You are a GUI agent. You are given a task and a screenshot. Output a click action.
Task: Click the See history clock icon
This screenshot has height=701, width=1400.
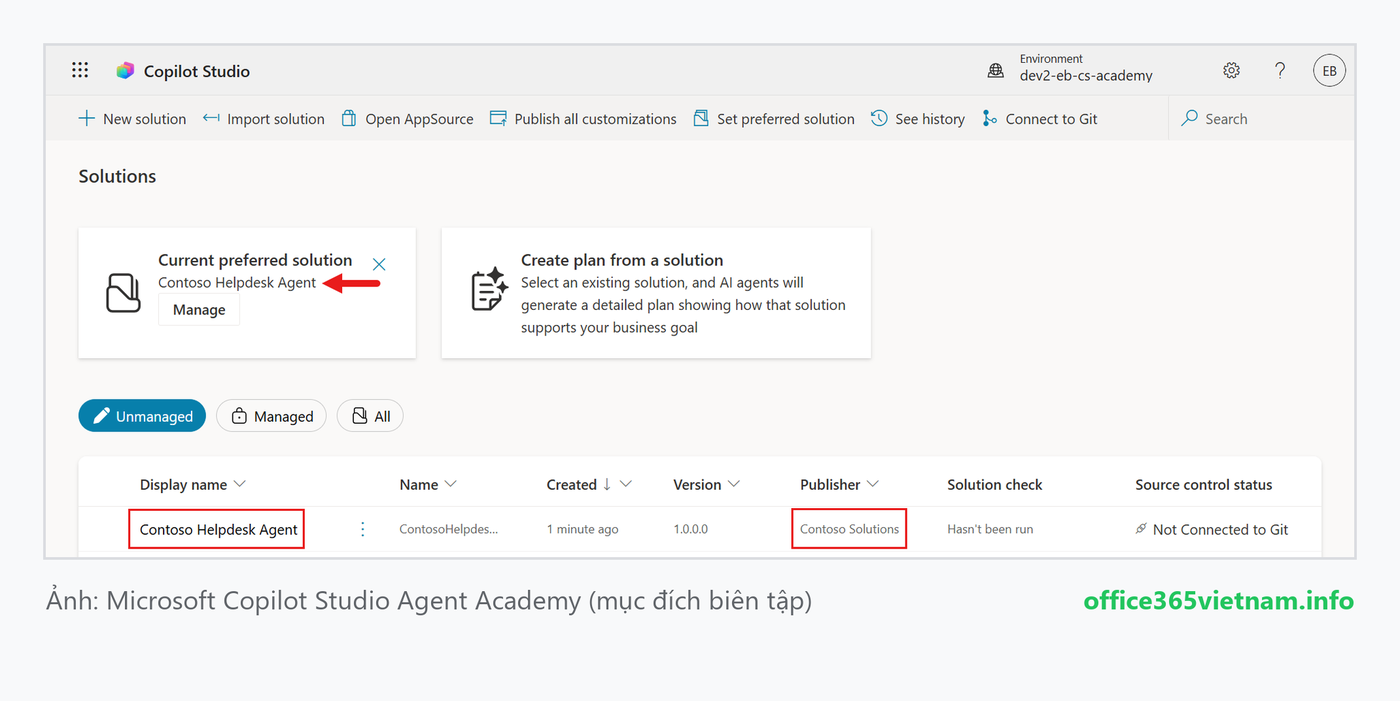[x=879, y=118]
